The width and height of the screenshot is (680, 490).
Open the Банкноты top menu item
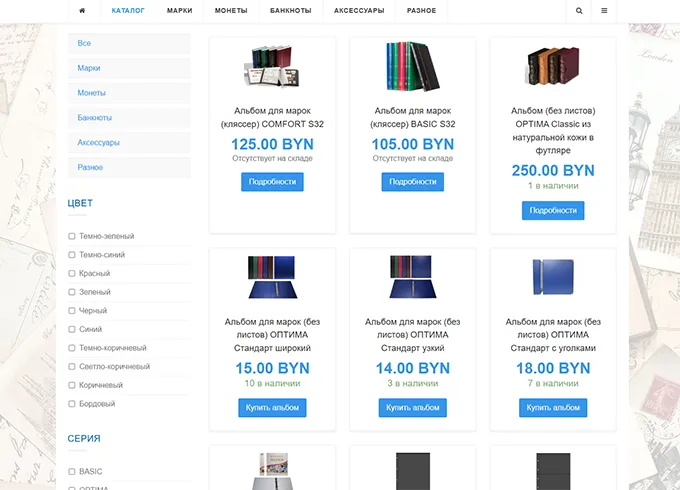291,11
